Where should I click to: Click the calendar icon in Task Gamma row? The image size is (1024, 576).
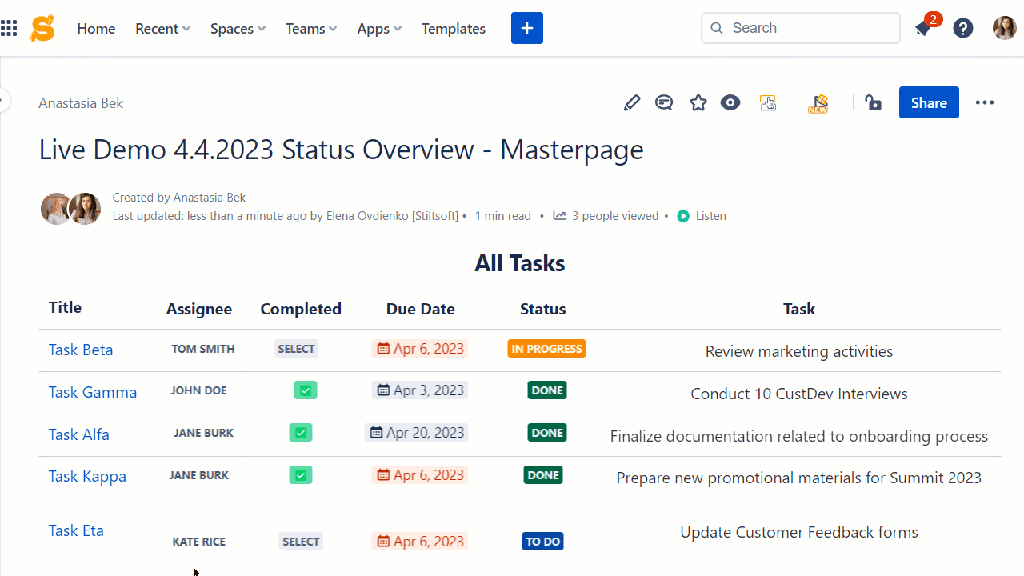pyautogui.click(x=383, y=391)
